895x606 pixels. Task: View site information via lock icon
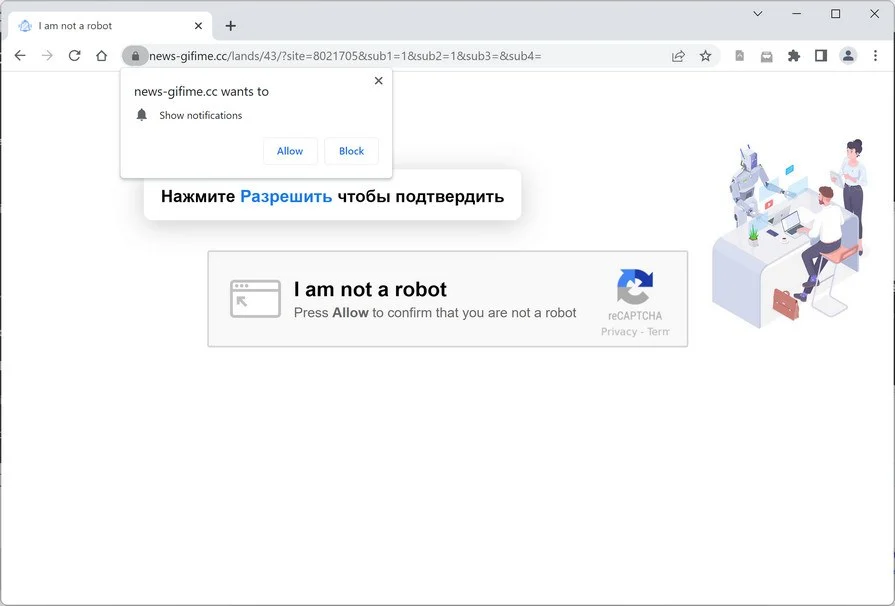coord(135,55)
